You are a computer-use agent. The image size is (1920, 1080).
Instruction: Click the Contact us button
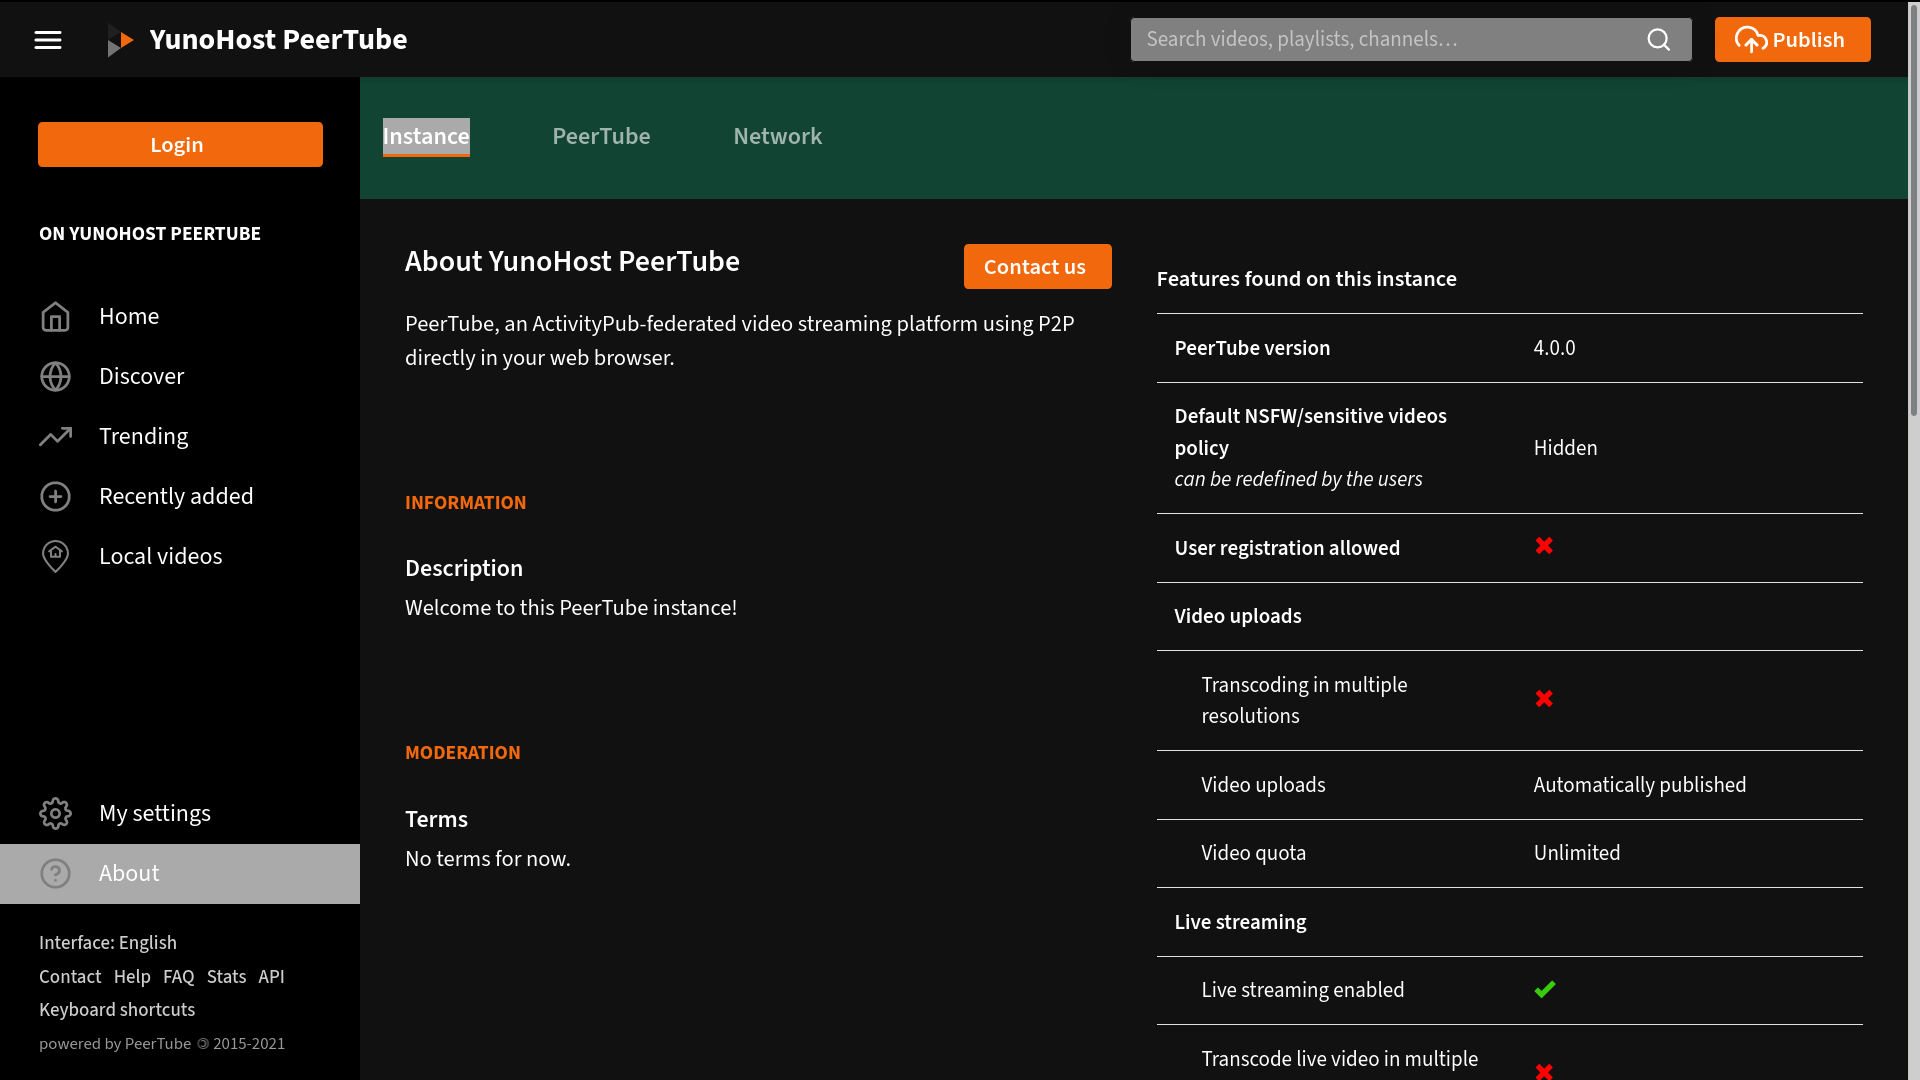1037,267
